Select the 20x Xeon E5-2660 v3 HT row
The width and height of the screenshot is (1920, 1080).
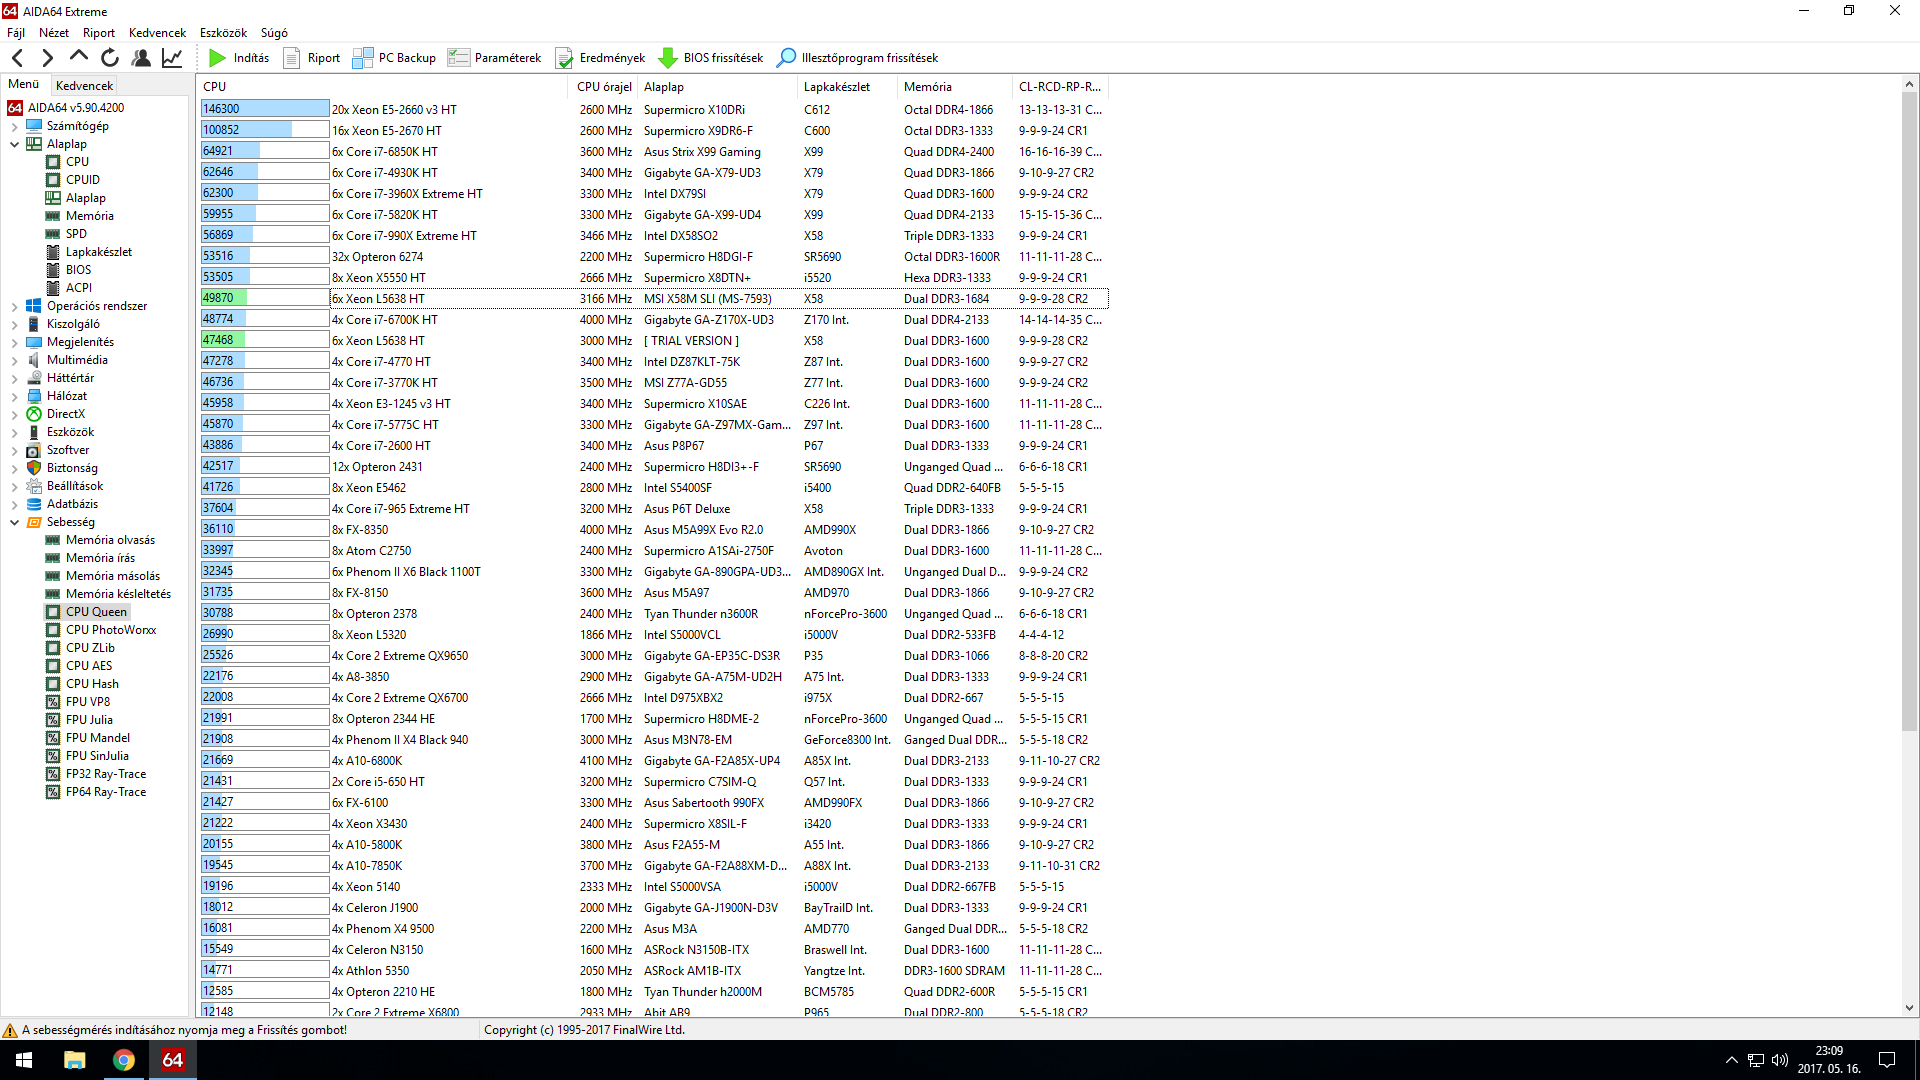point(654,110)
